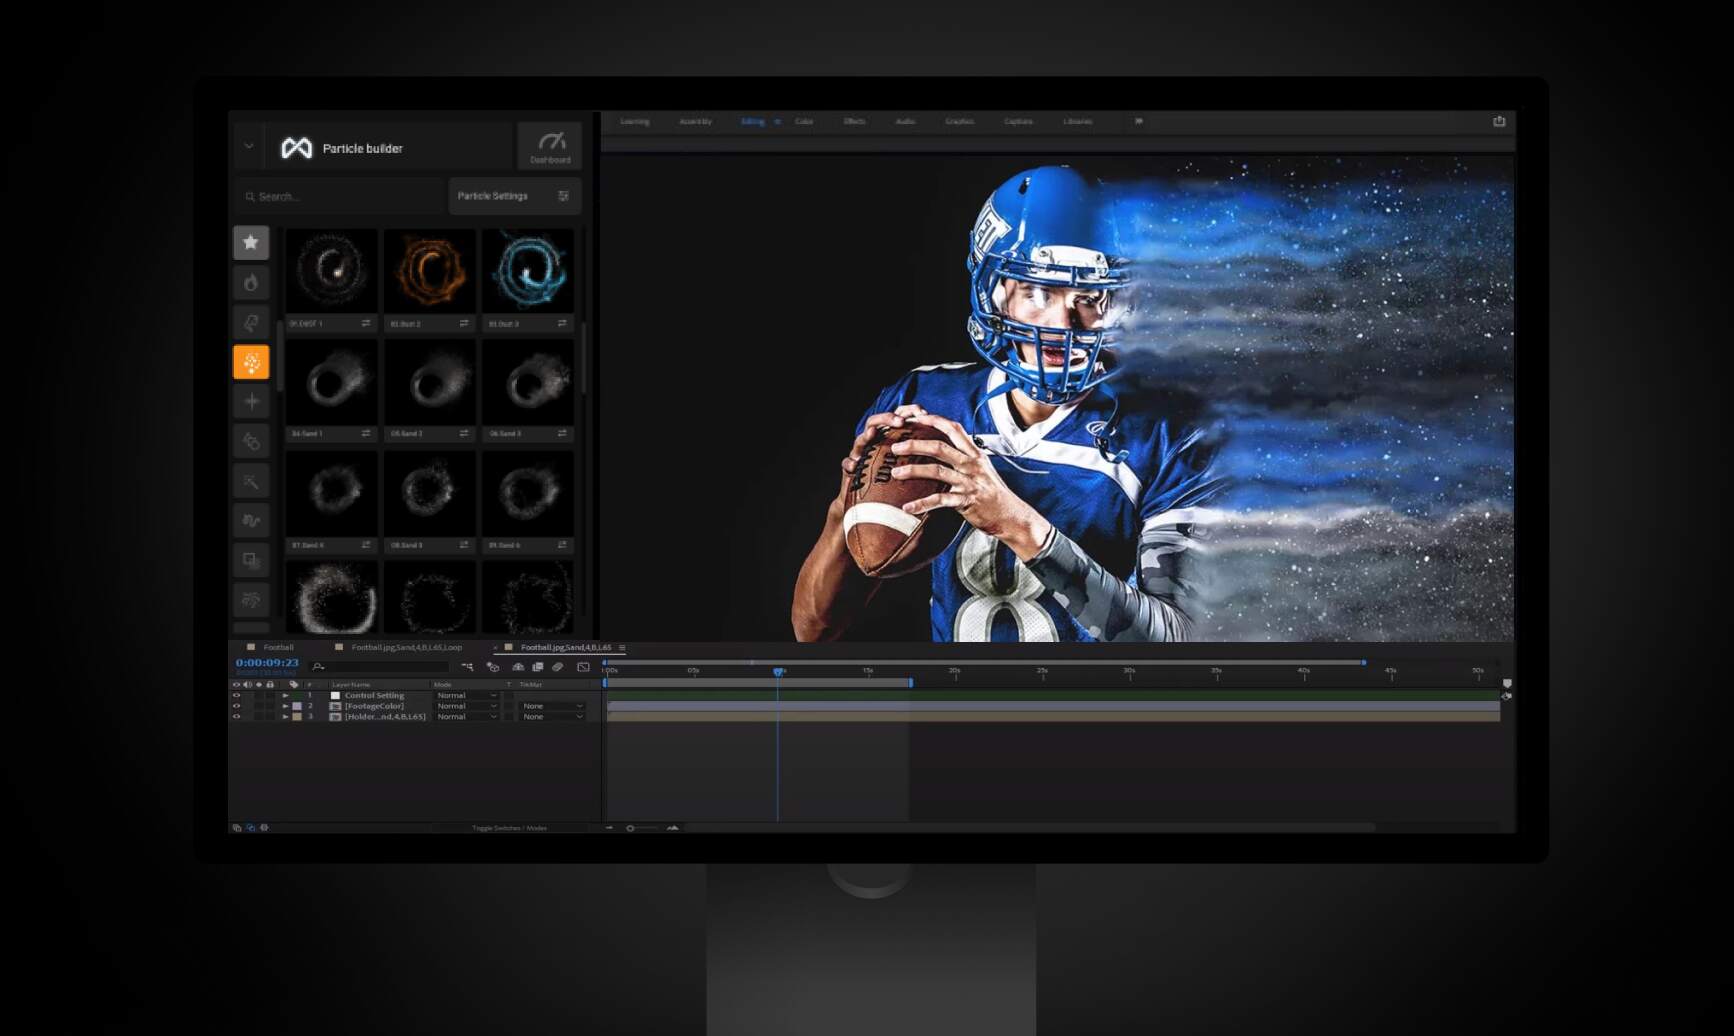The image size is (1734, 1036).
Task: Open the Dashboard gauge button
Action: pyautogui.click(x=550, y=146)
